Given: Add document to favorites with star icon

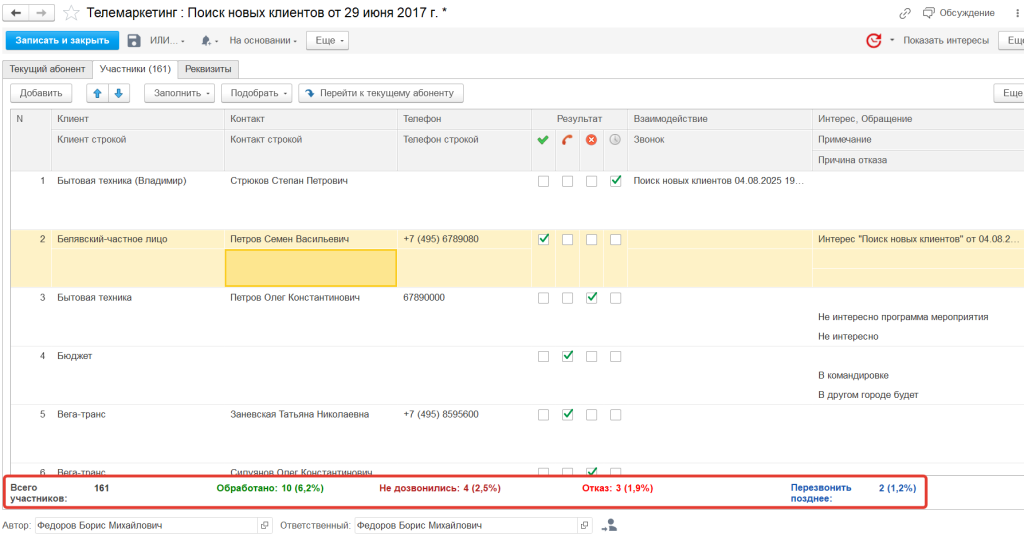Looking at the screenshot, I should click(71, 13).
